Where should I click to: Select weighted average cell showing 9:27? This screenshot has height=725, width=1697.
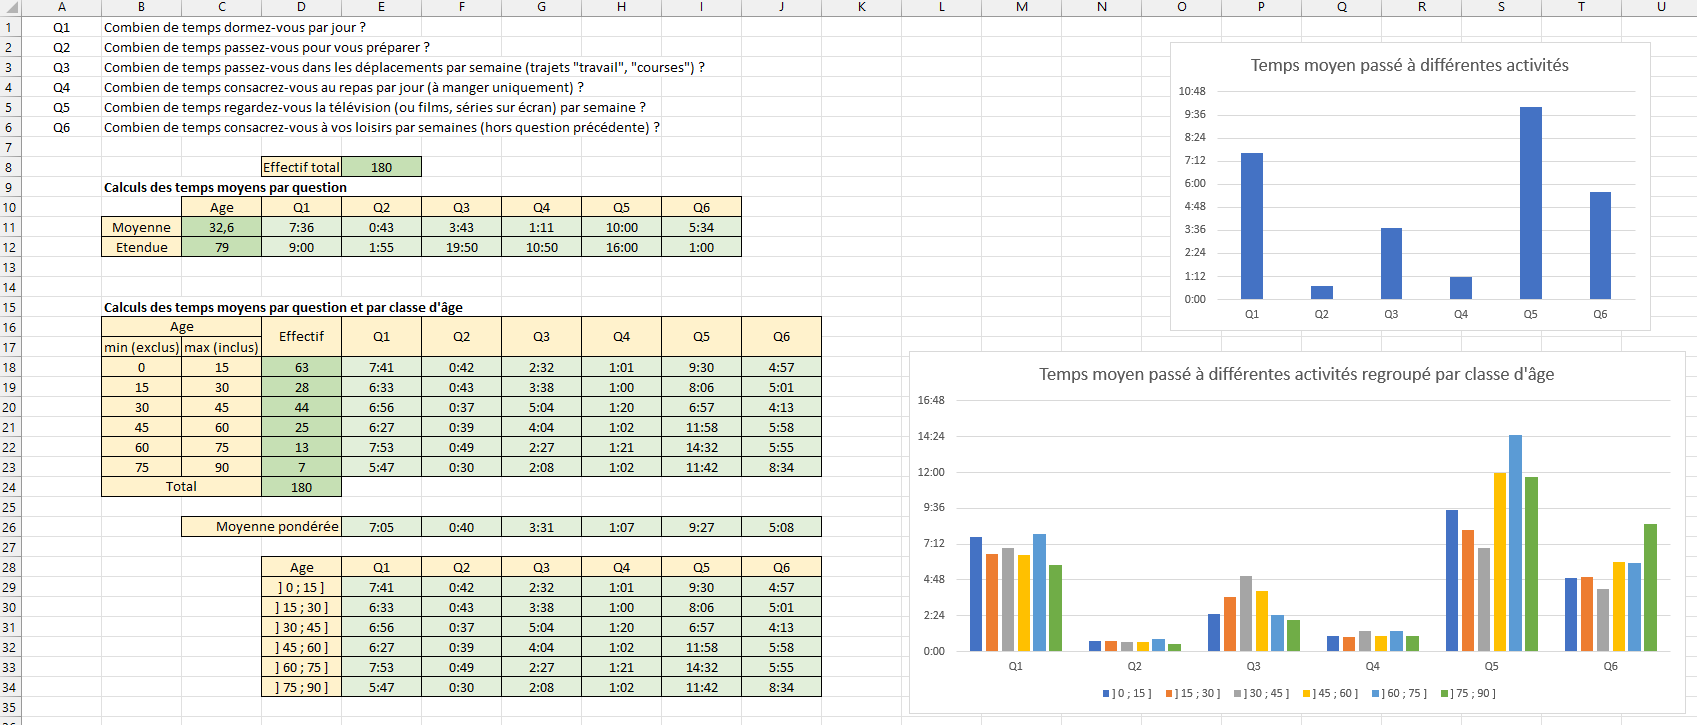pyautogui.click(x=701, y=527)
